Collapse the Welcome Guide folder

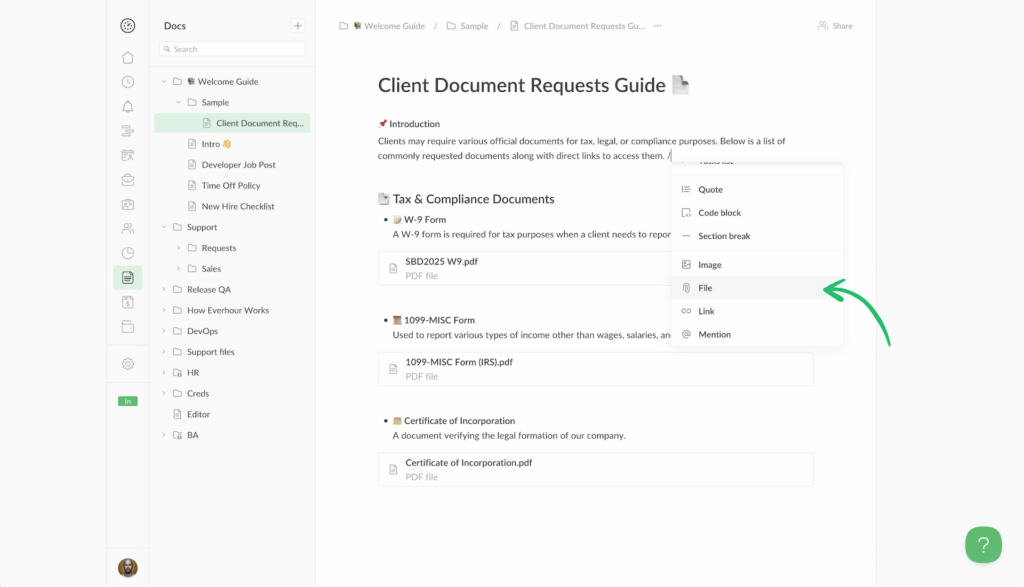[x=163, y=81]
